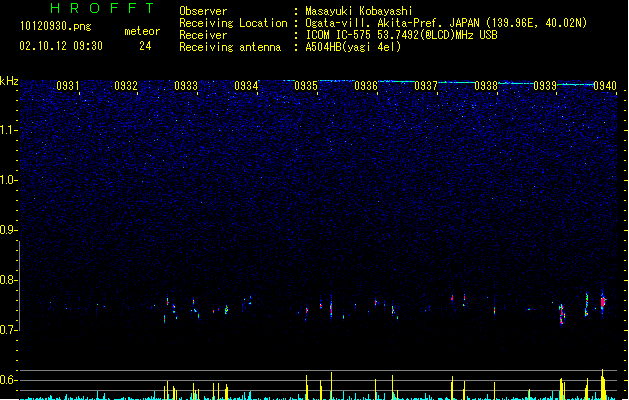Click the 0.8 kHz axis label

coord(9,280)
